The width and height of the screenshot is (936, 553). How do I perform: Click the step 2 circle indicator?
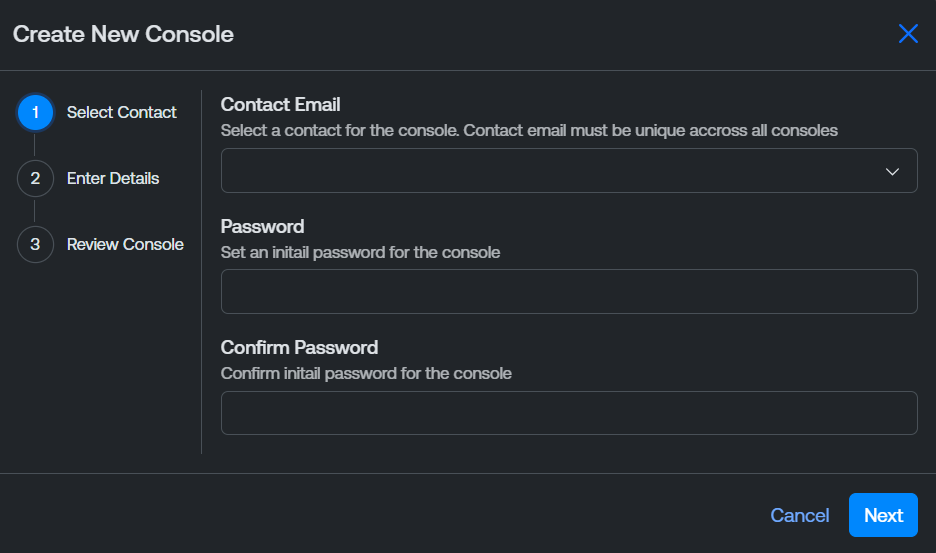[x=35, y=179]
